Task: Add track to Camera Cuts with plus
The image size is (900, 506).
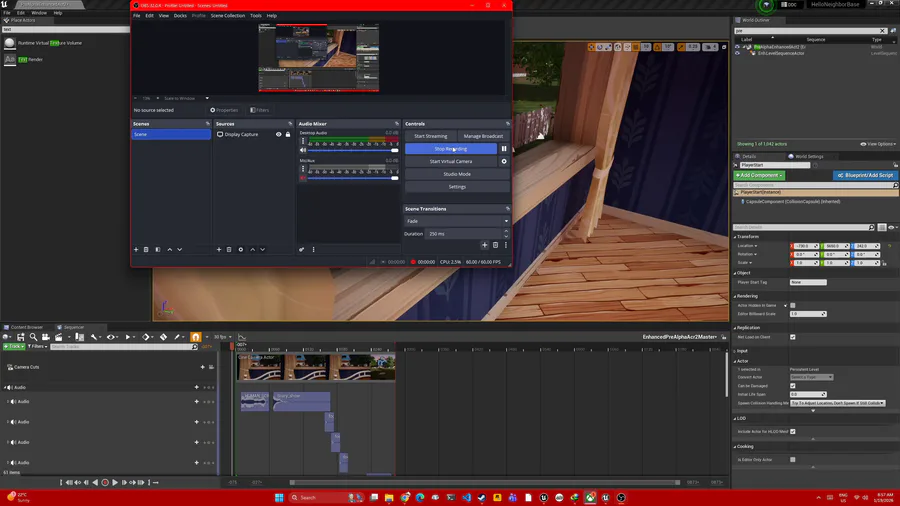Action: pyautogui.click(x=203, y=367)
